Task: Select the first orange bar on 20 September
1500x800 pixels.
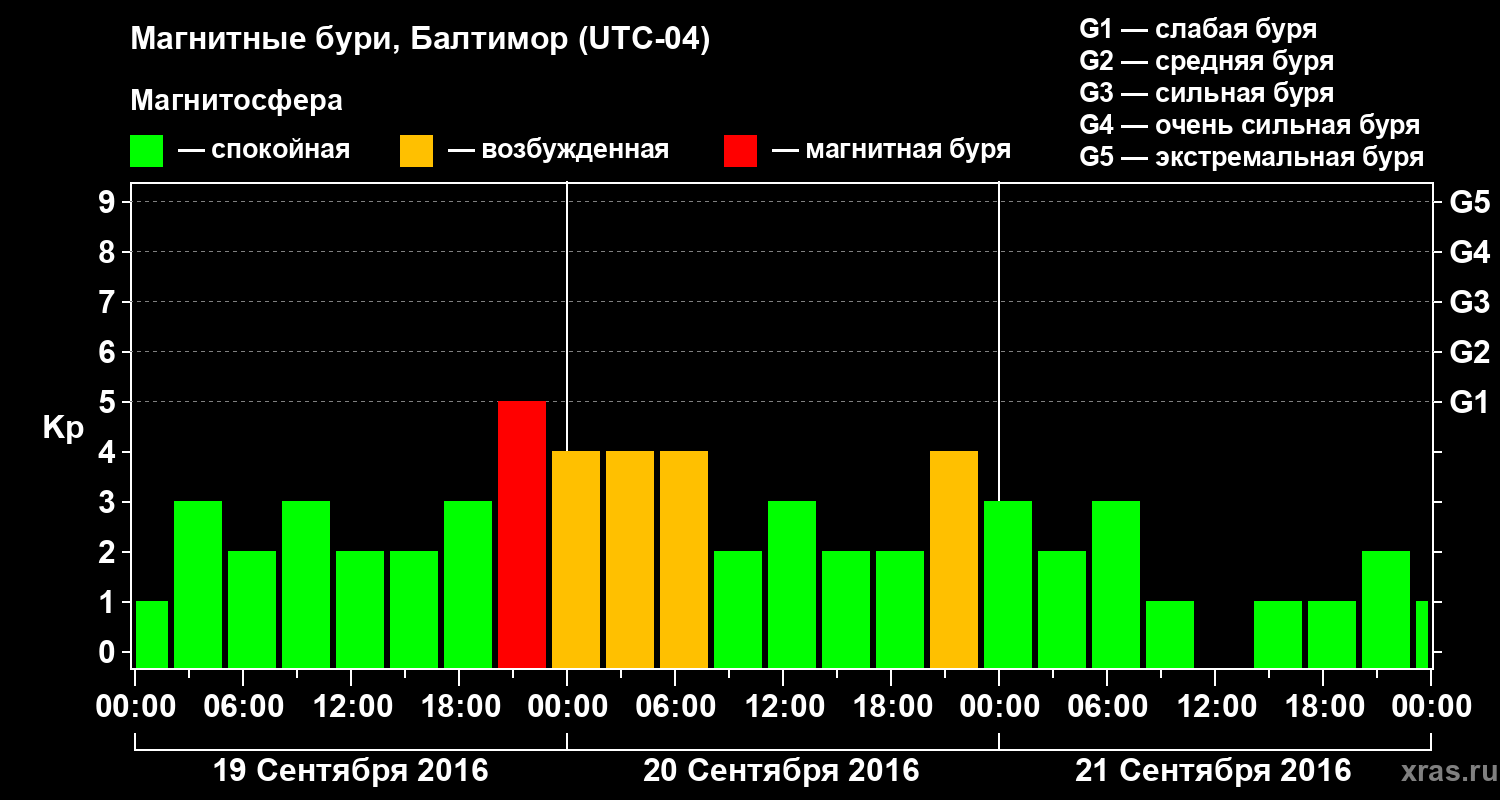Action: pos(576,560)
